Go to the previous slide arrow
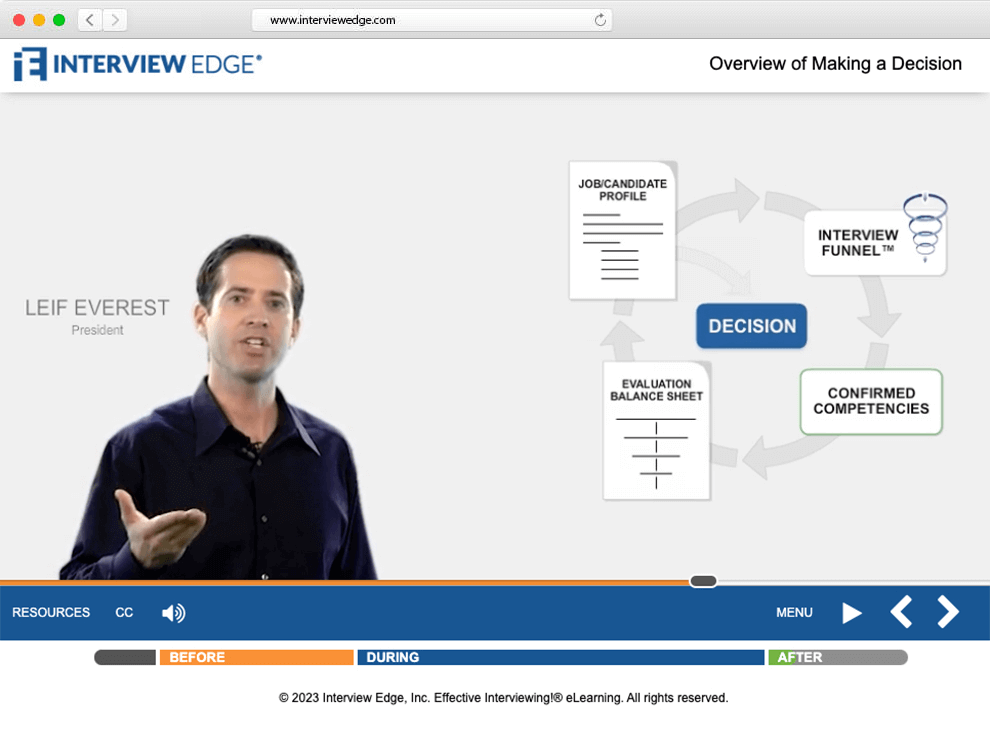This screenshot has height=739, width=990. click(x=901, y=611)
